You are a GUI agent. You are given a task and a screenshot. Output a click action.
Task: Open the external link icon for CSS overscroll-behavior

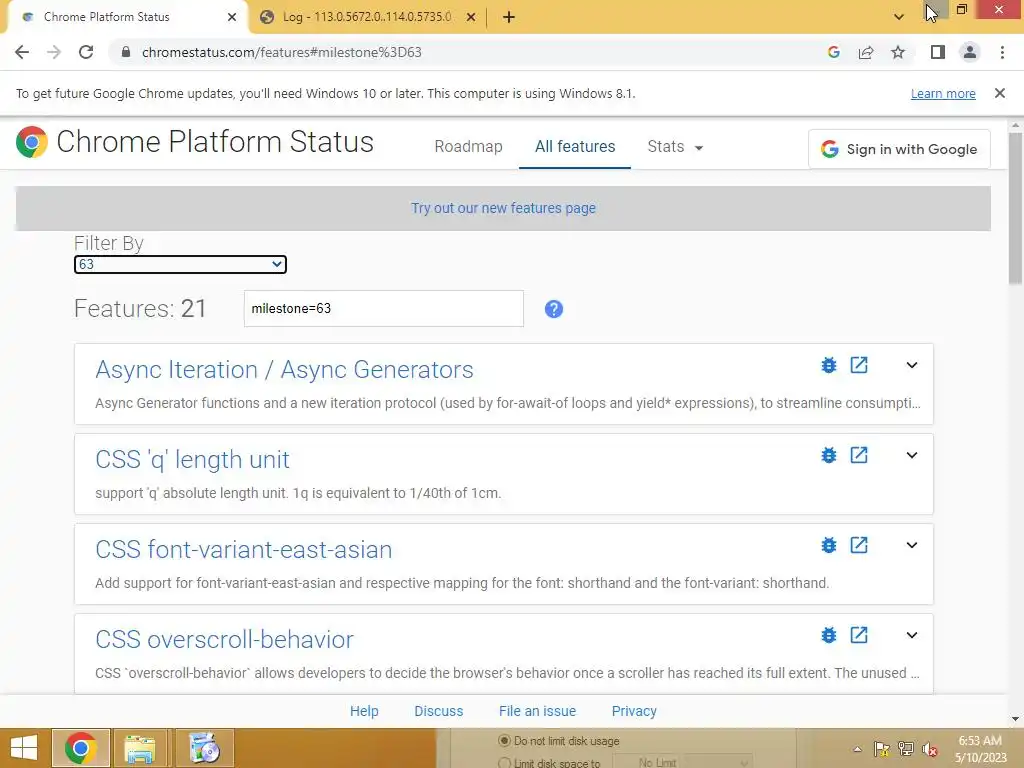[x=859, y=635]
